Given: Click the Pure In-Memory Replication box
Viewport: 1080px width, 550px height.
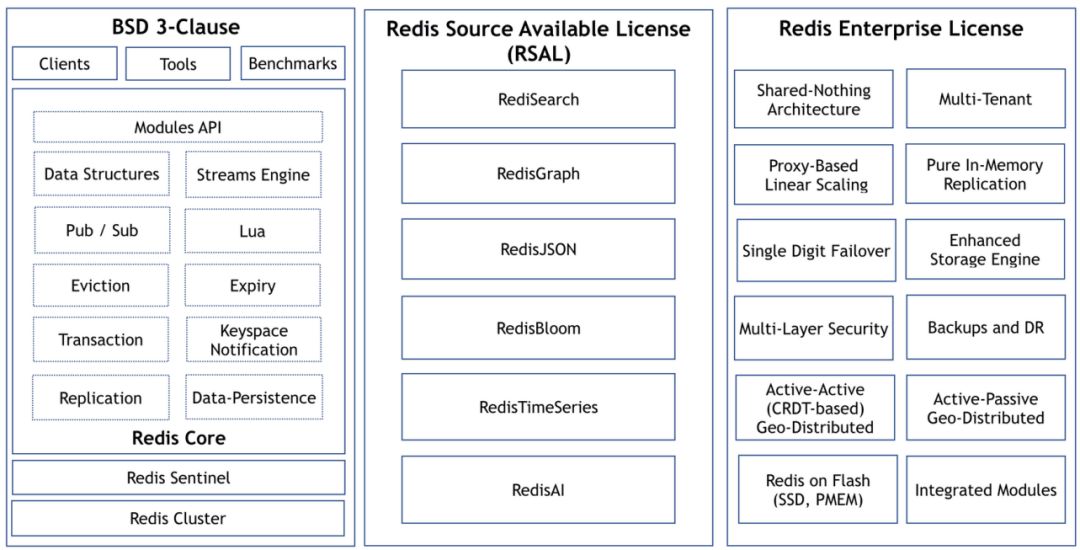Looking at the screenshot, I should tap(985, 174).
